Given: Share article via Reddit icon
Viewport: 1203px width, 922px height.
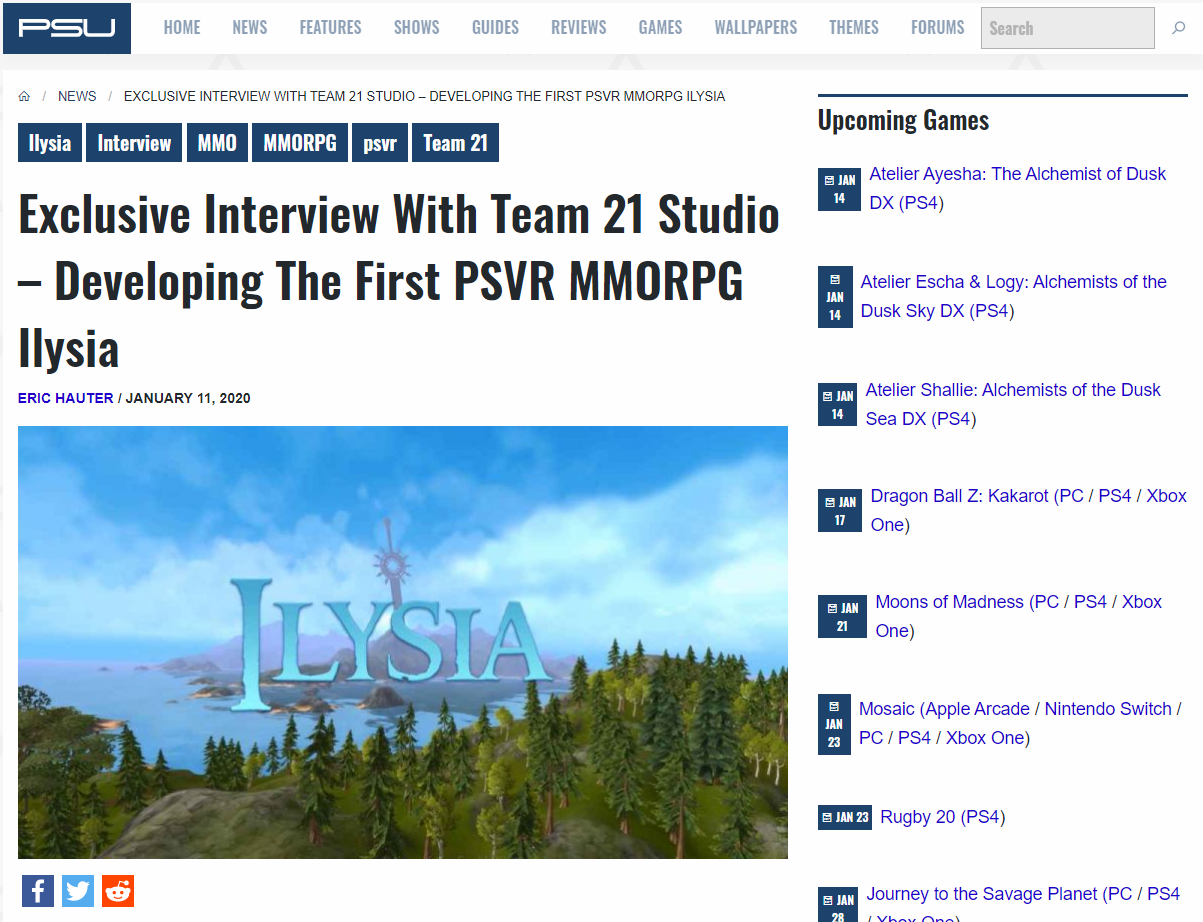Looking at the screenshot, I should [118, 890].
